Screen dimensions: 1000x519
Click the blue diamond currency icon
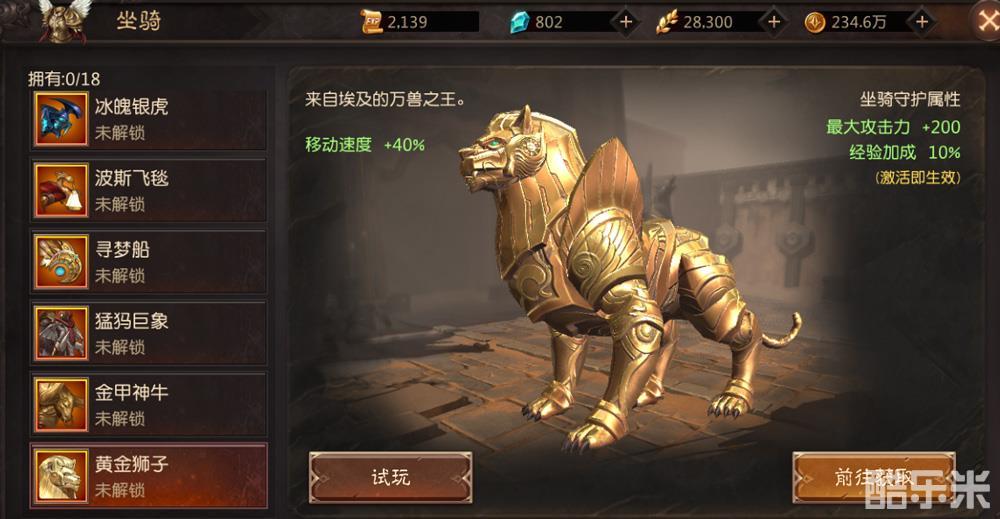tap(520, 22)
